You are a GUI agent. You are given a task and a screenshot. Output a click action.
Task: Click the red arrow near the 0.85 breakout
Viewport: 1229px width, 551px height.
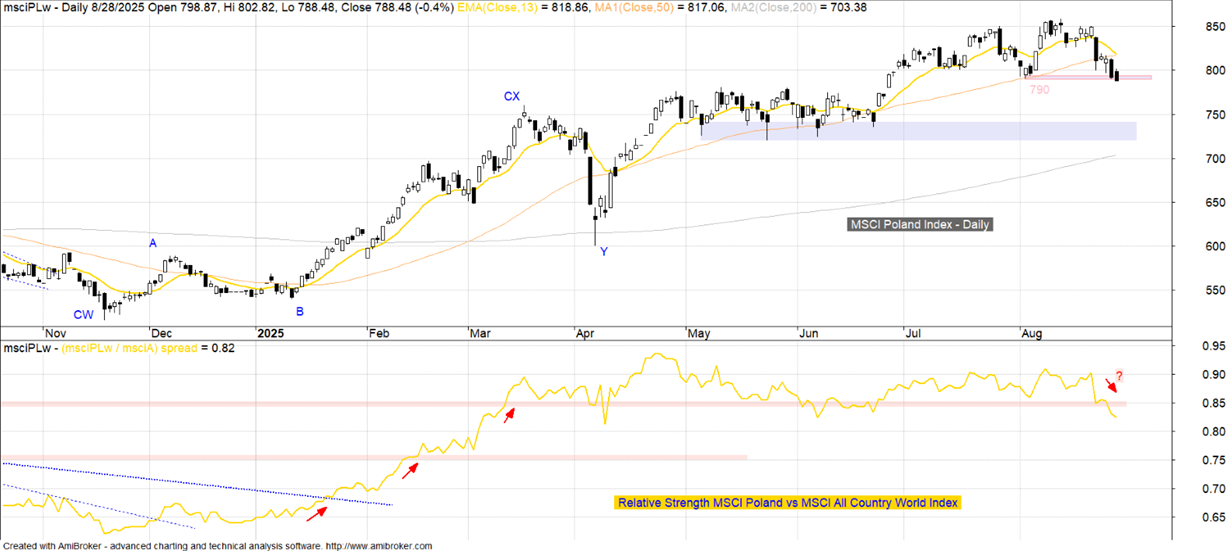coord(509,414)
